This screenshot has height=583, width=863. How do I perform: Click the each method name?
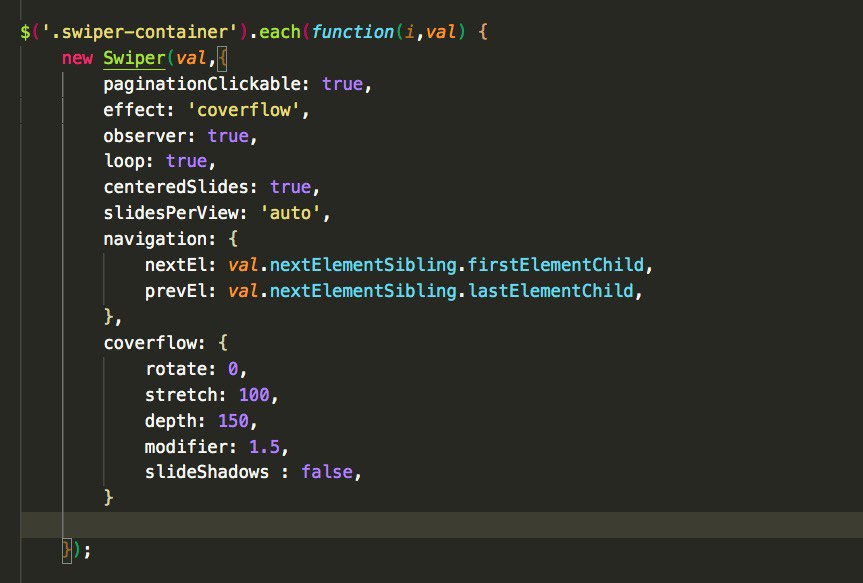(280, 32)
